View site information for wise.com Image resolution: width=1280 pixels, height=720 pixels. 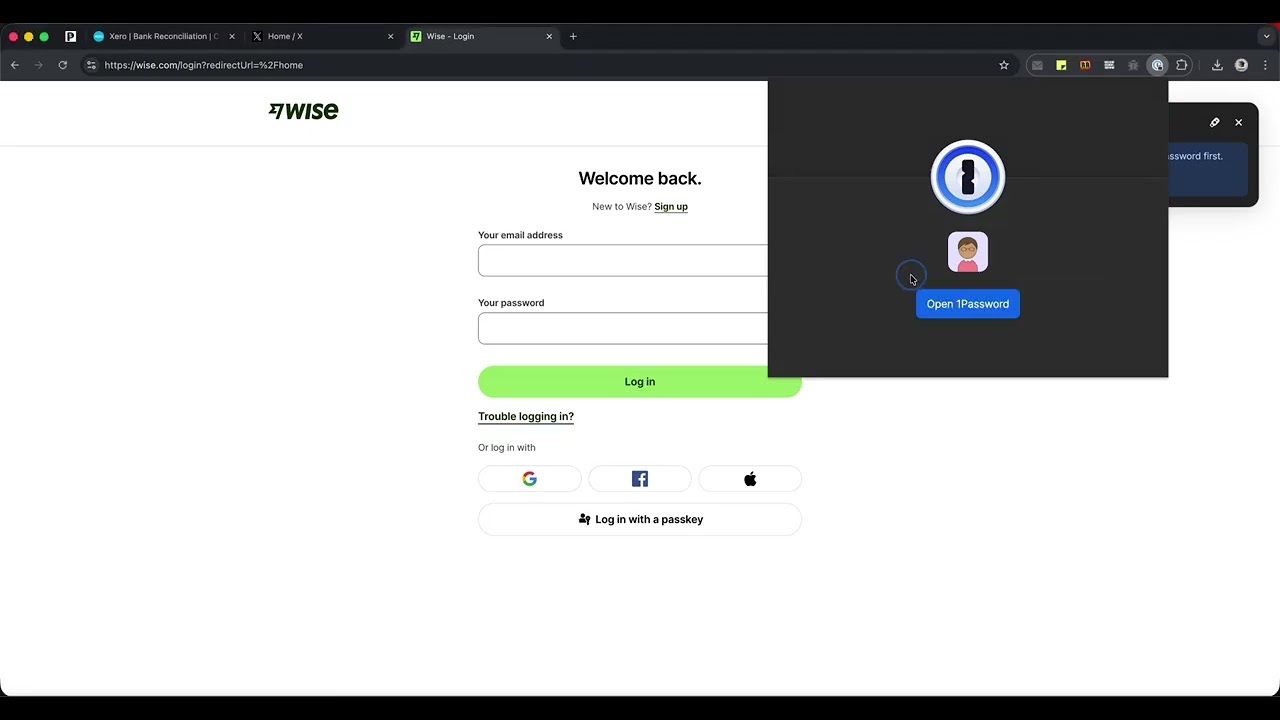pyautogui.click(x=91, y=65)
